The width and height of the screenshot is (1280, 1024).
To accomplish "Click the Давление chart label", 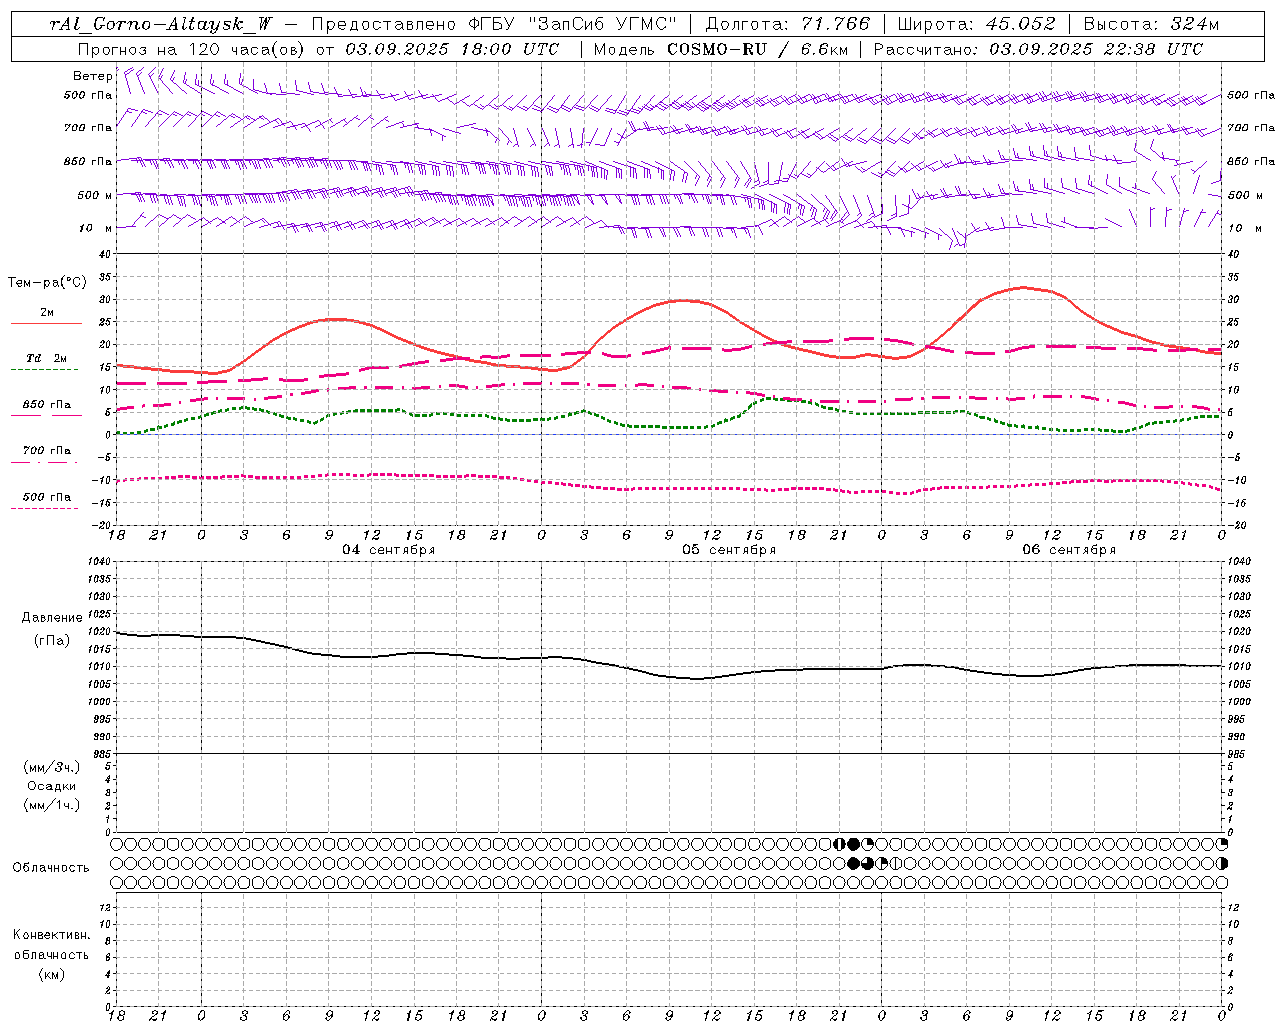I will coord(52,618).
